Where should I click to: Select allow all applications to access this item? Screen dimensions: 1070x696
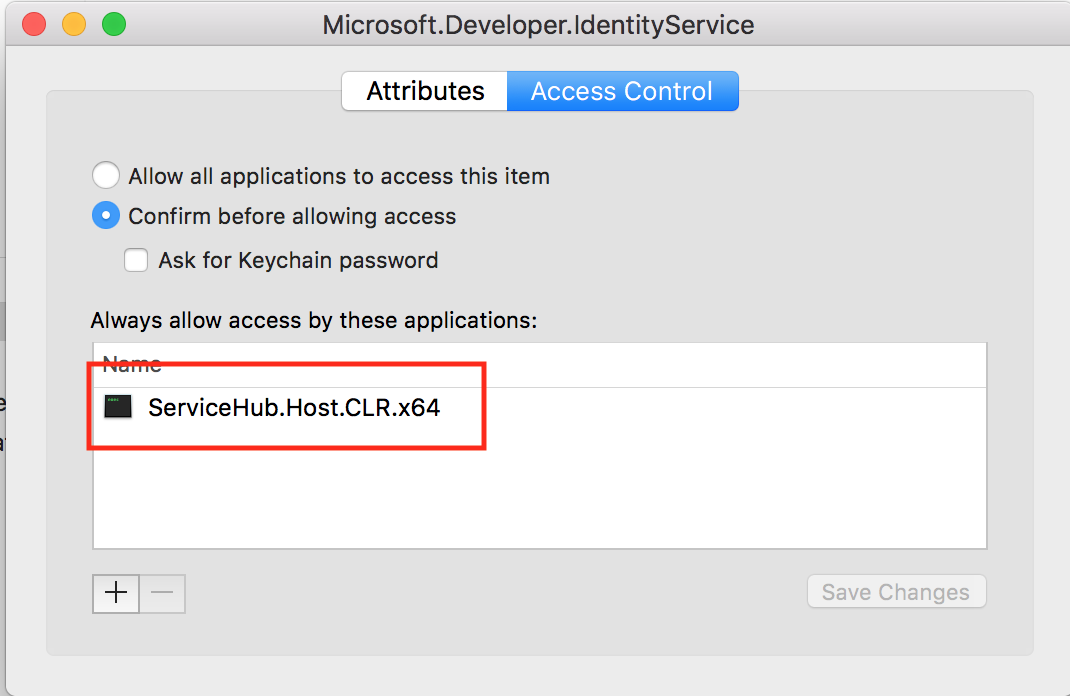(106, 175)
